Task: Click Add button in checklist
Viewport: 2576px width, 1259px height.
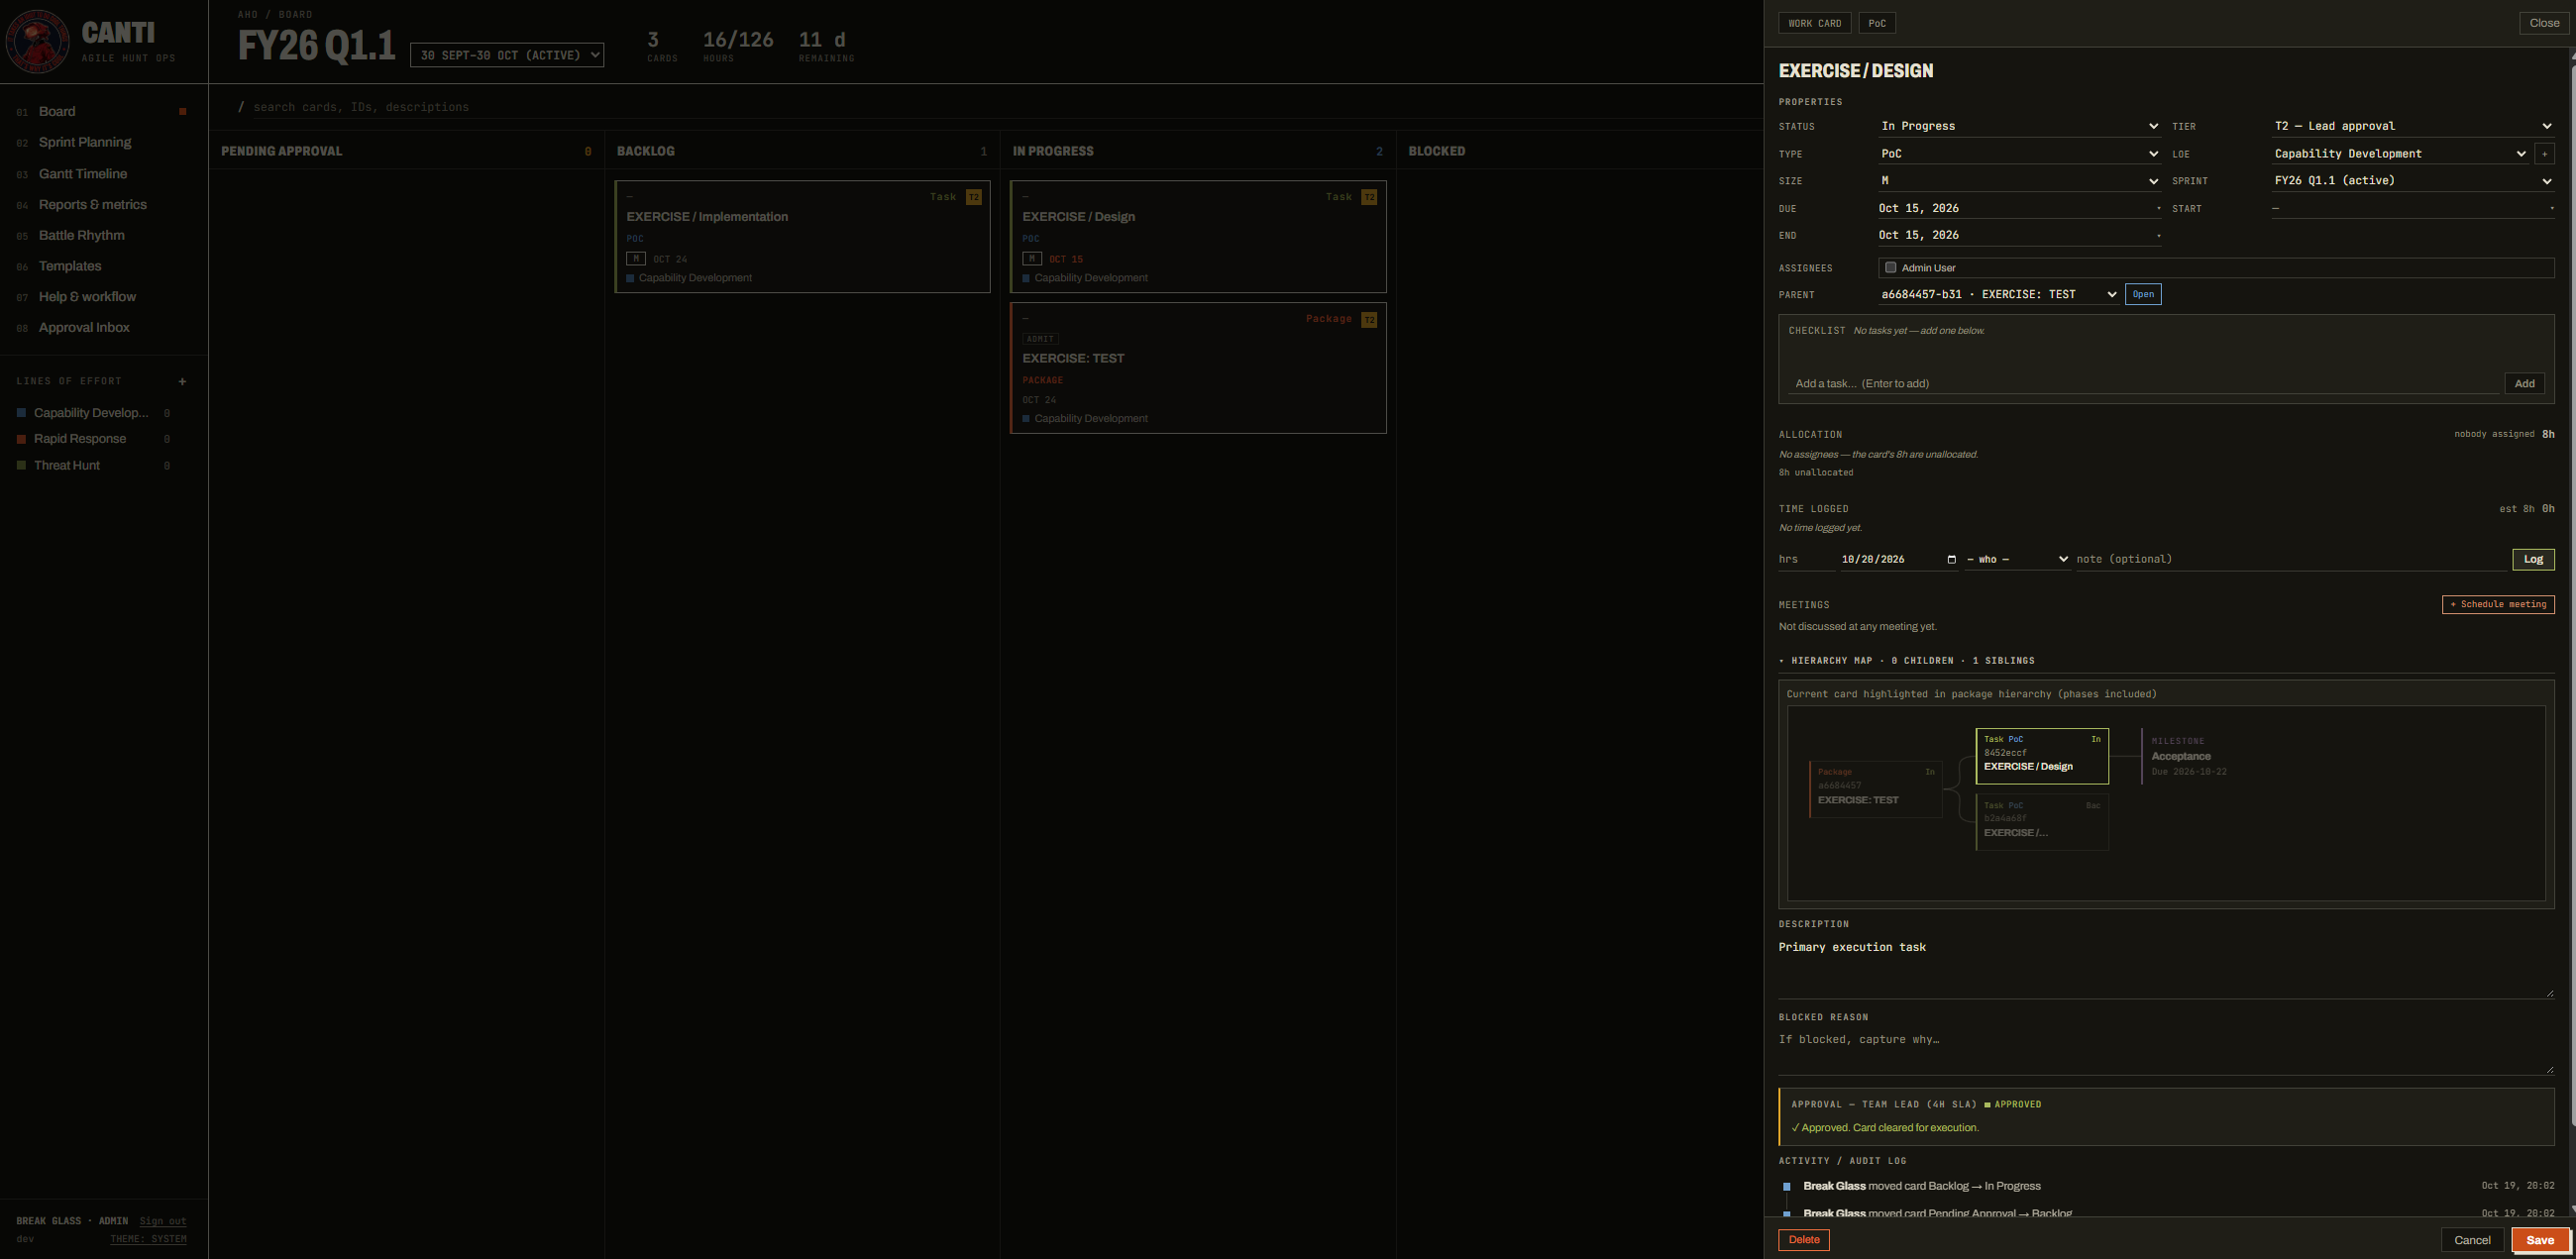Action: coord(2524,384)
